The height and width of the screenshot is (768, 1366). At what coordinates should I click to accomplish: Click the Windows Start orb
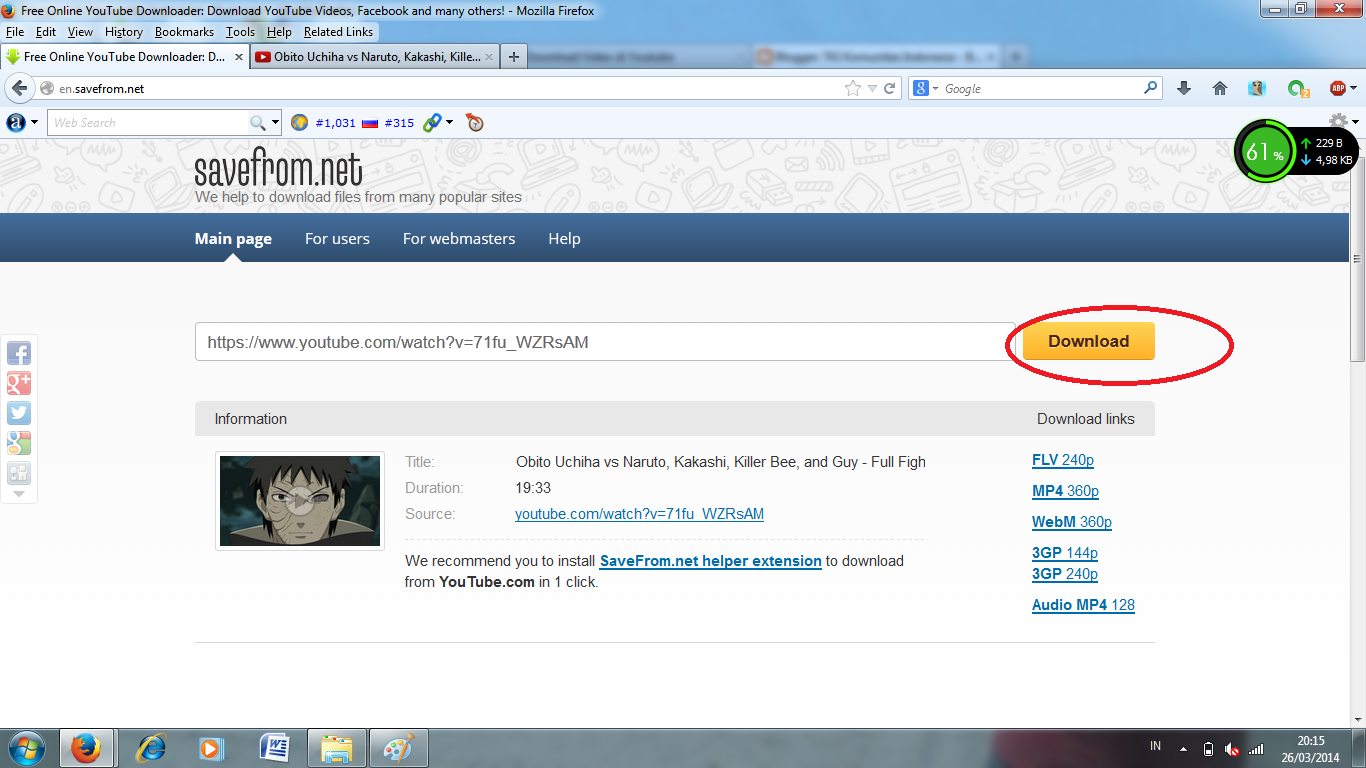click(x=26, y=748)
